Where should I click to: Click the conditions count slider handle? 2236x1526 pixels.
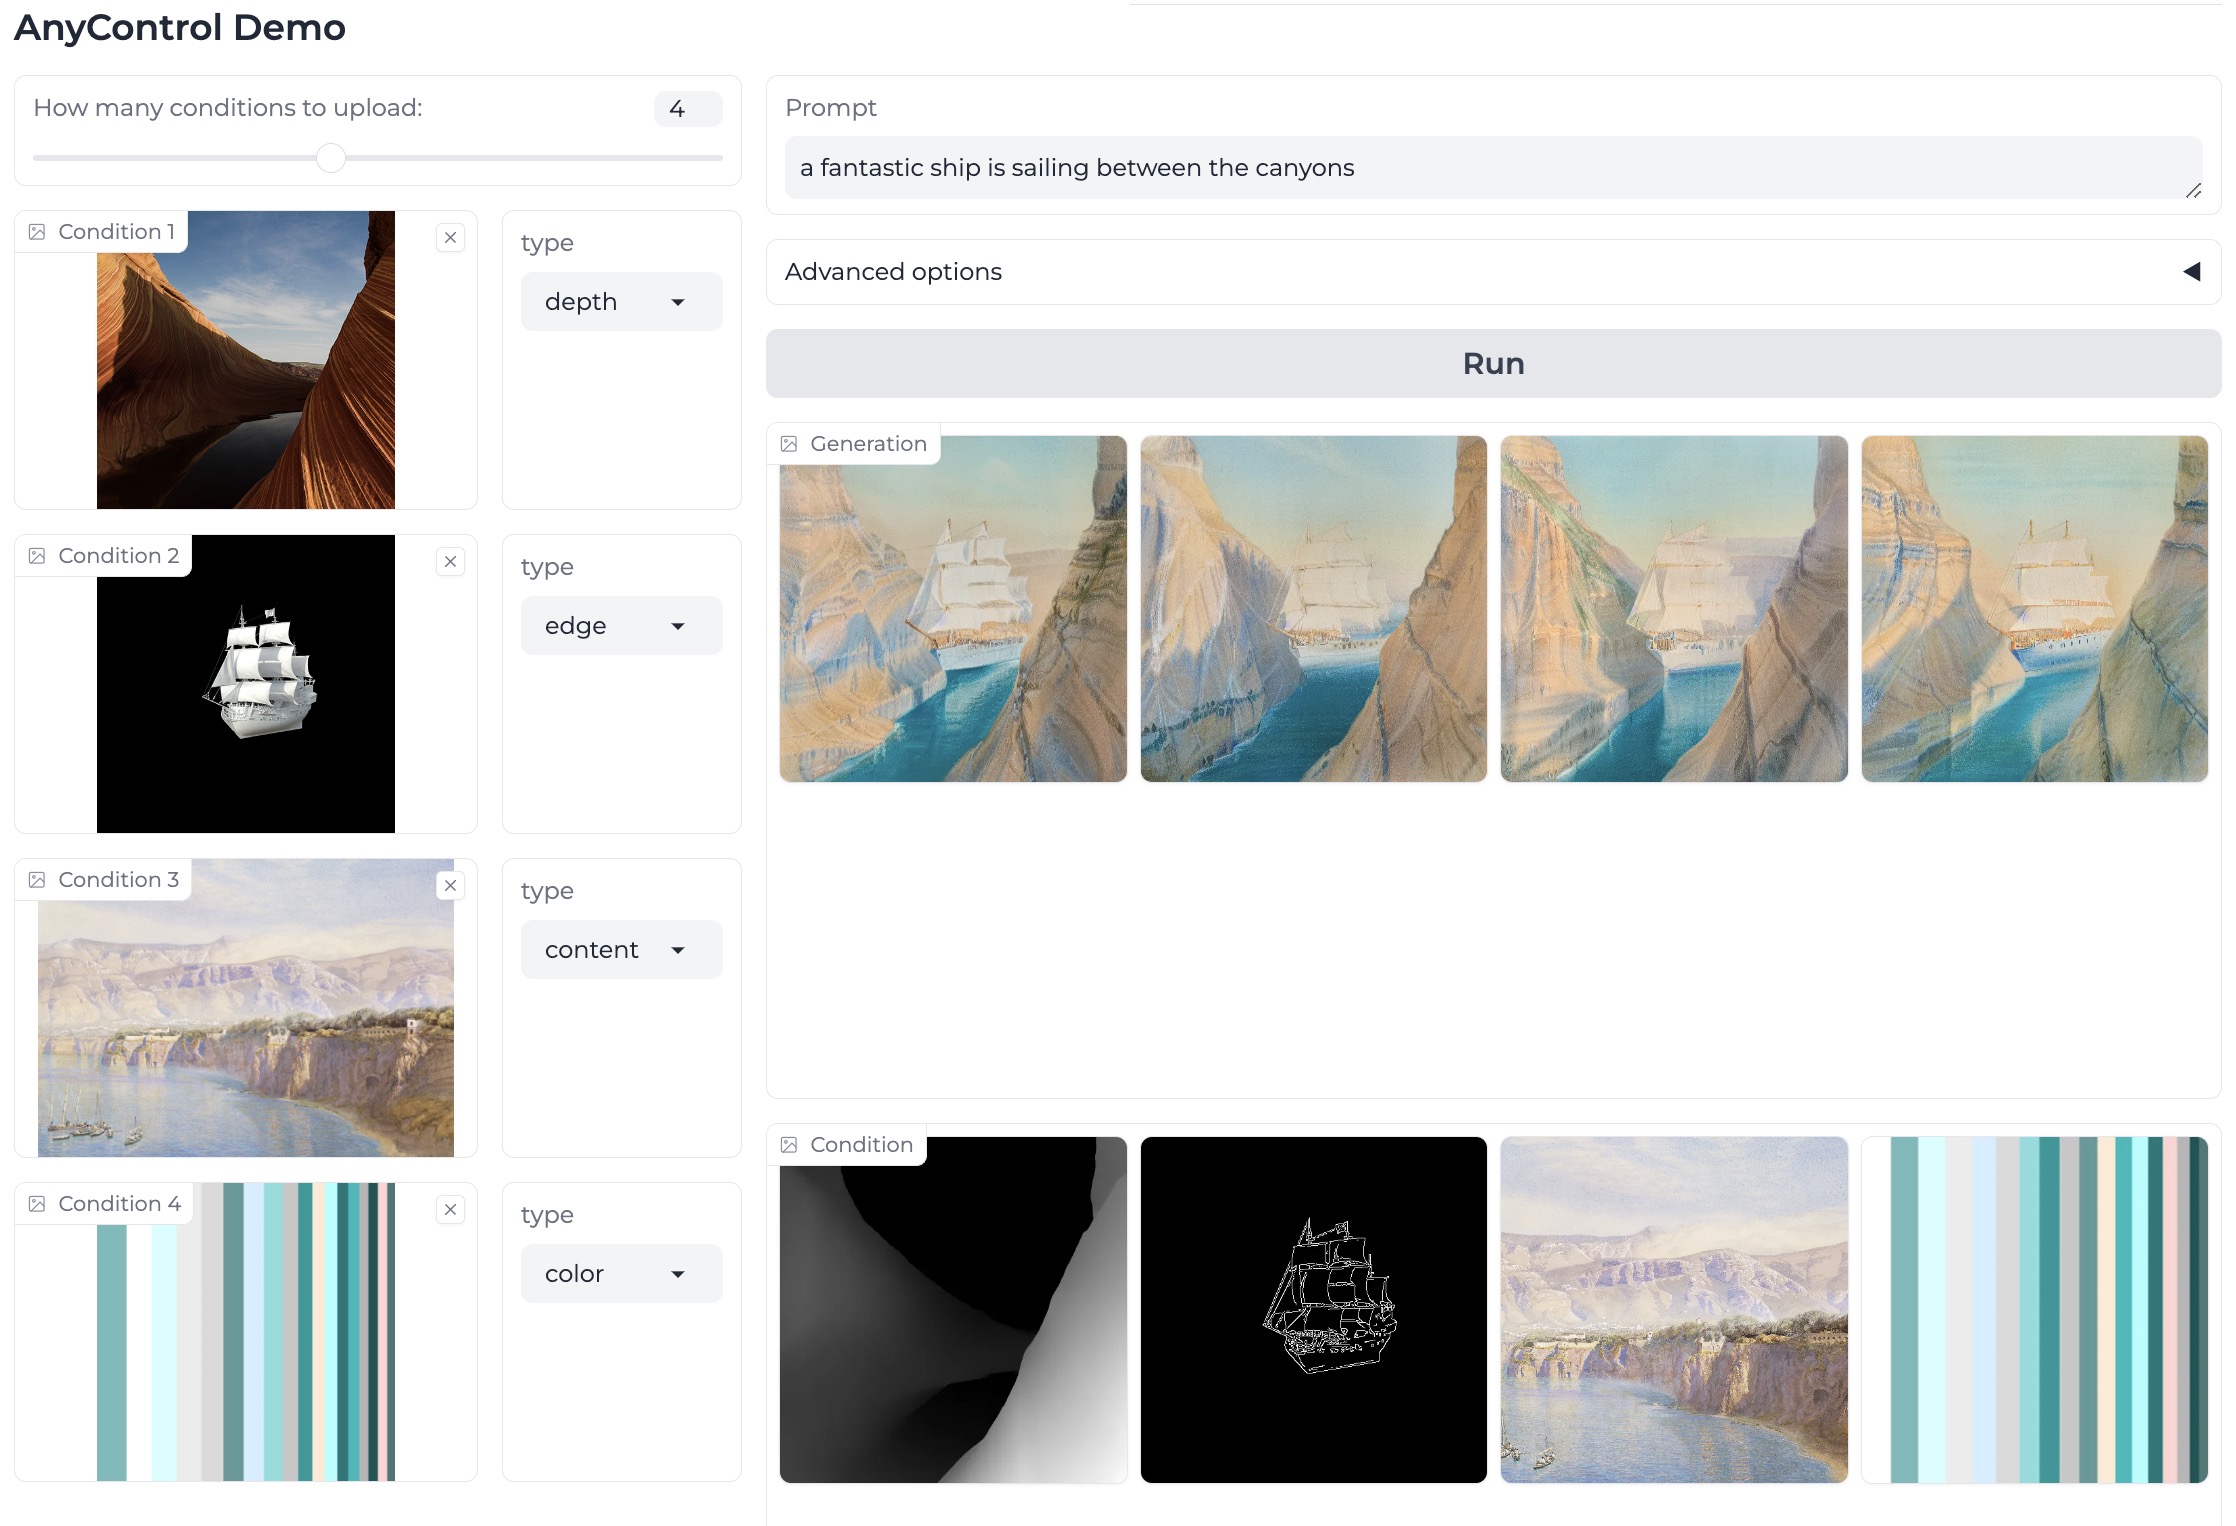pyautogui.click(x=331, y=158)
